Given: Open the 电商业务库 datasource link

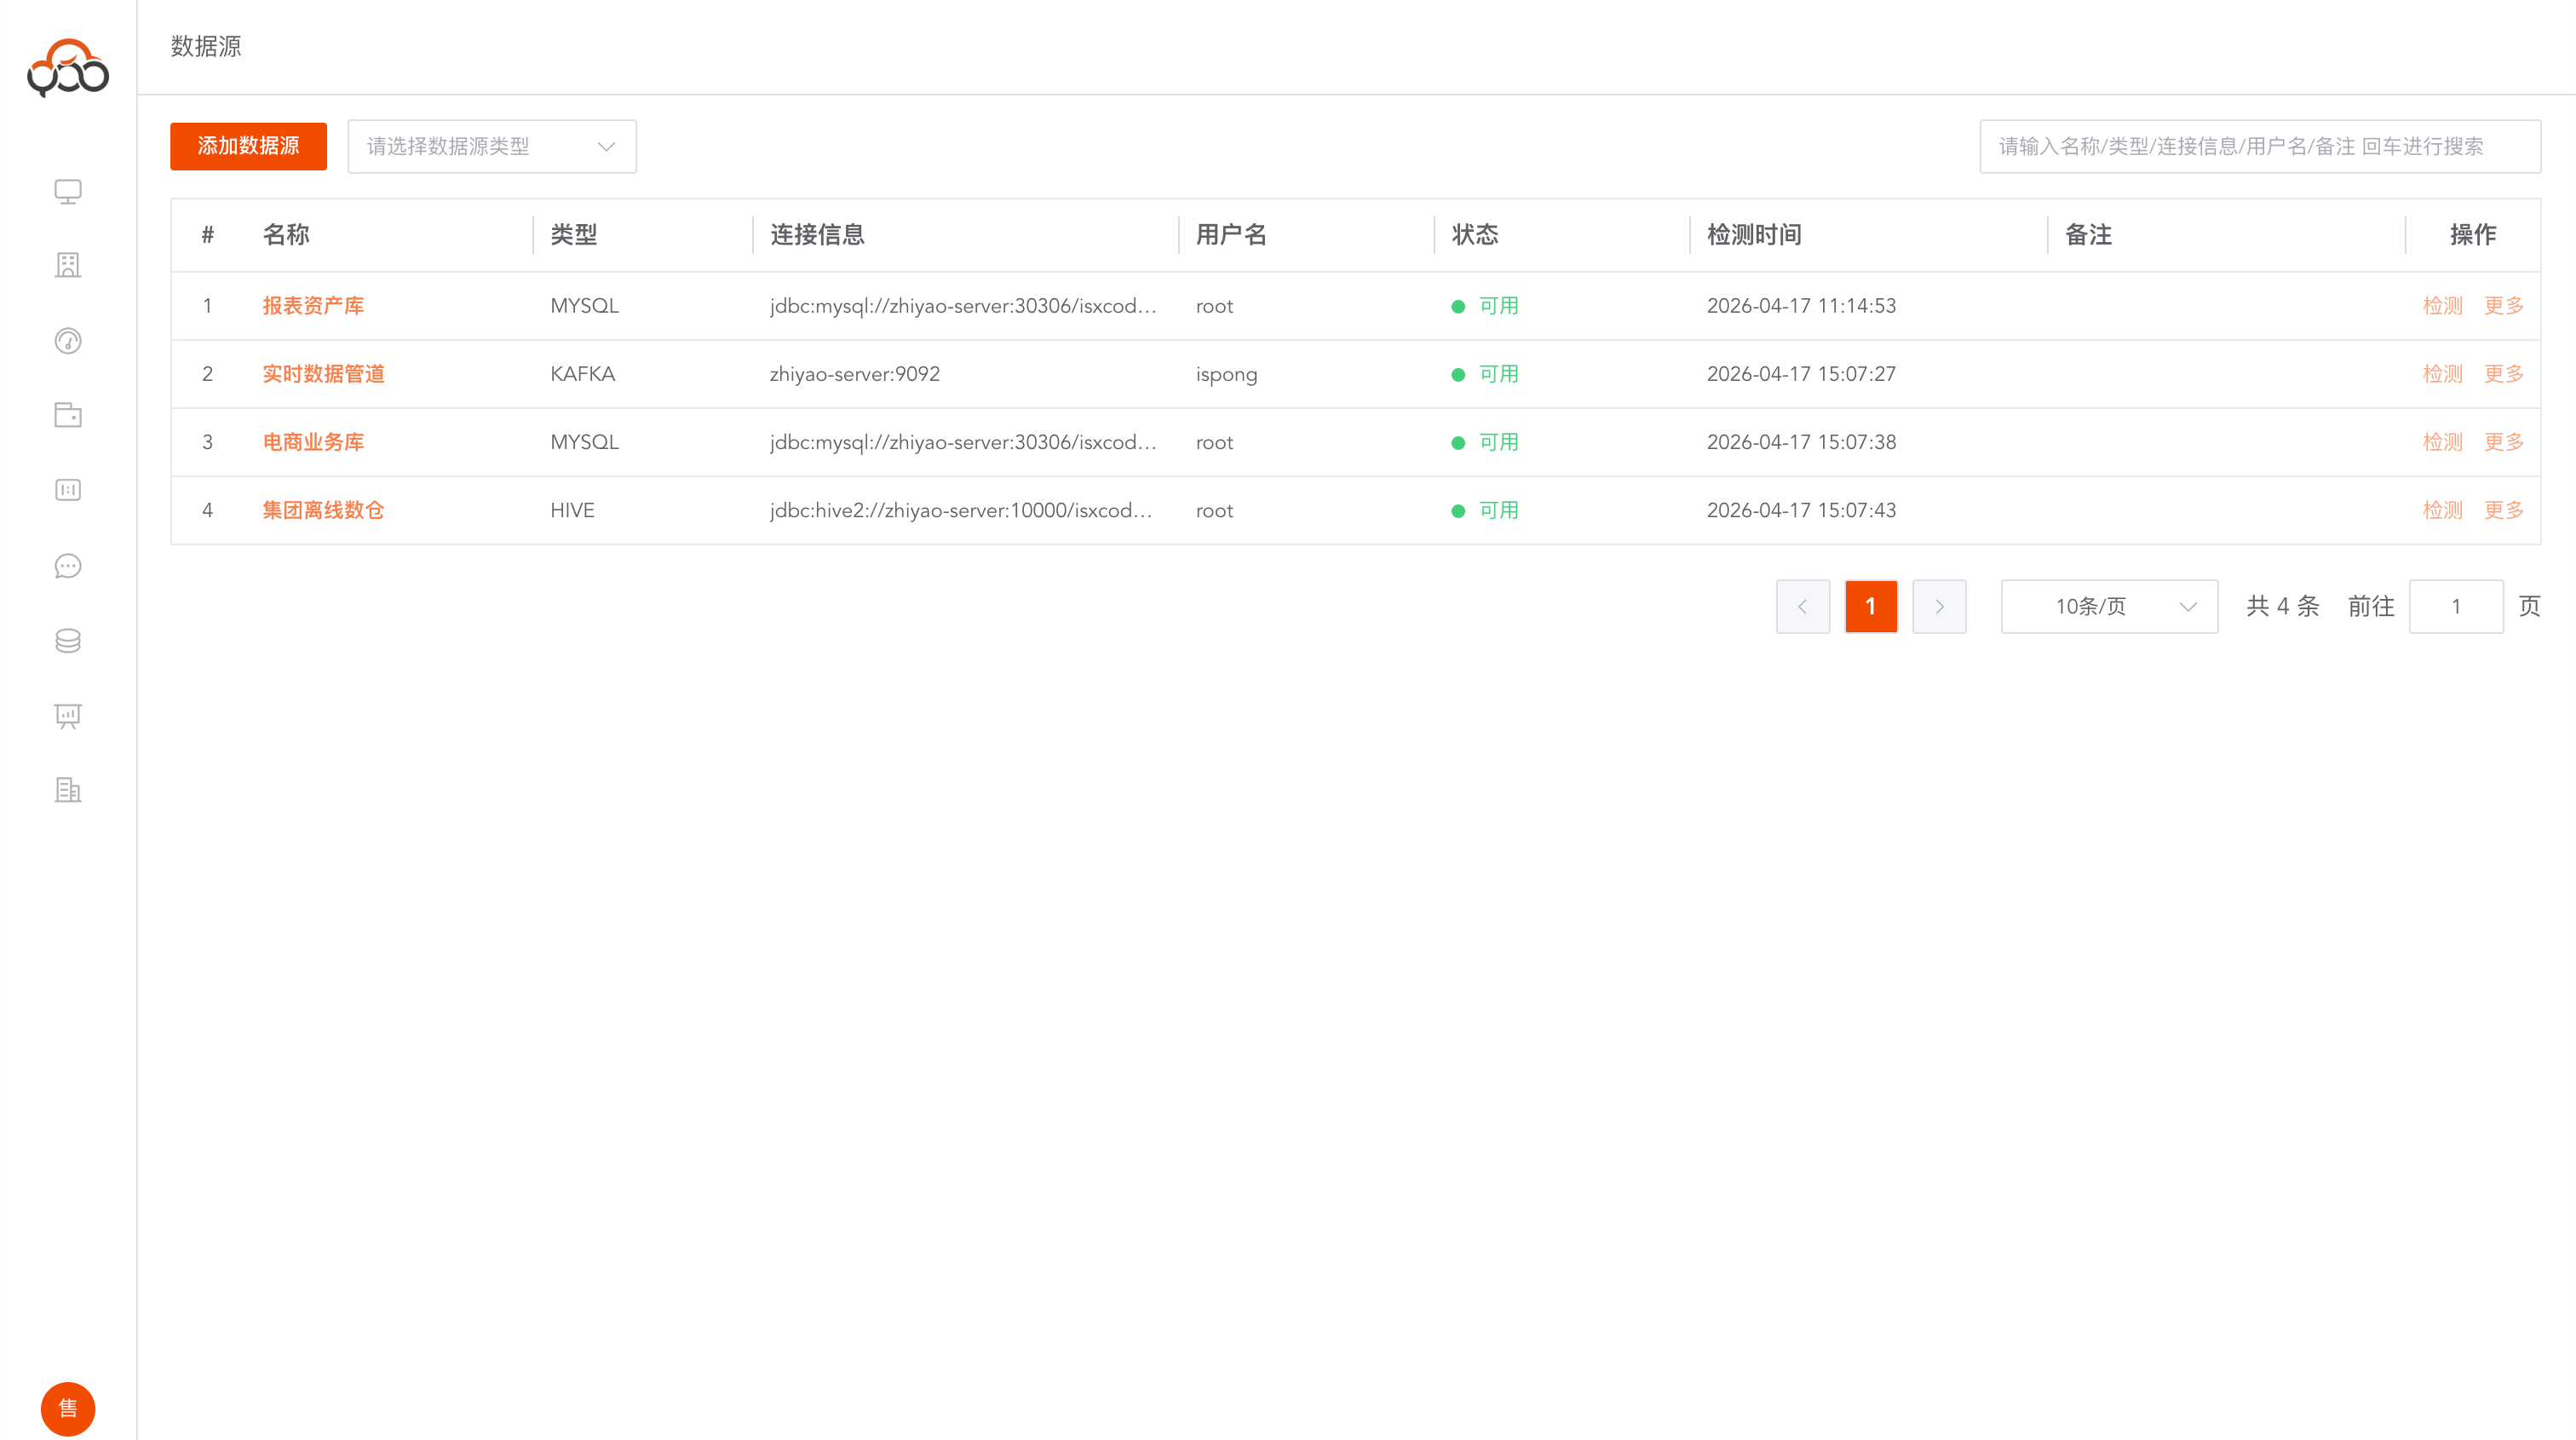Looking at the screenshot, I should click(x=313, y=442).
